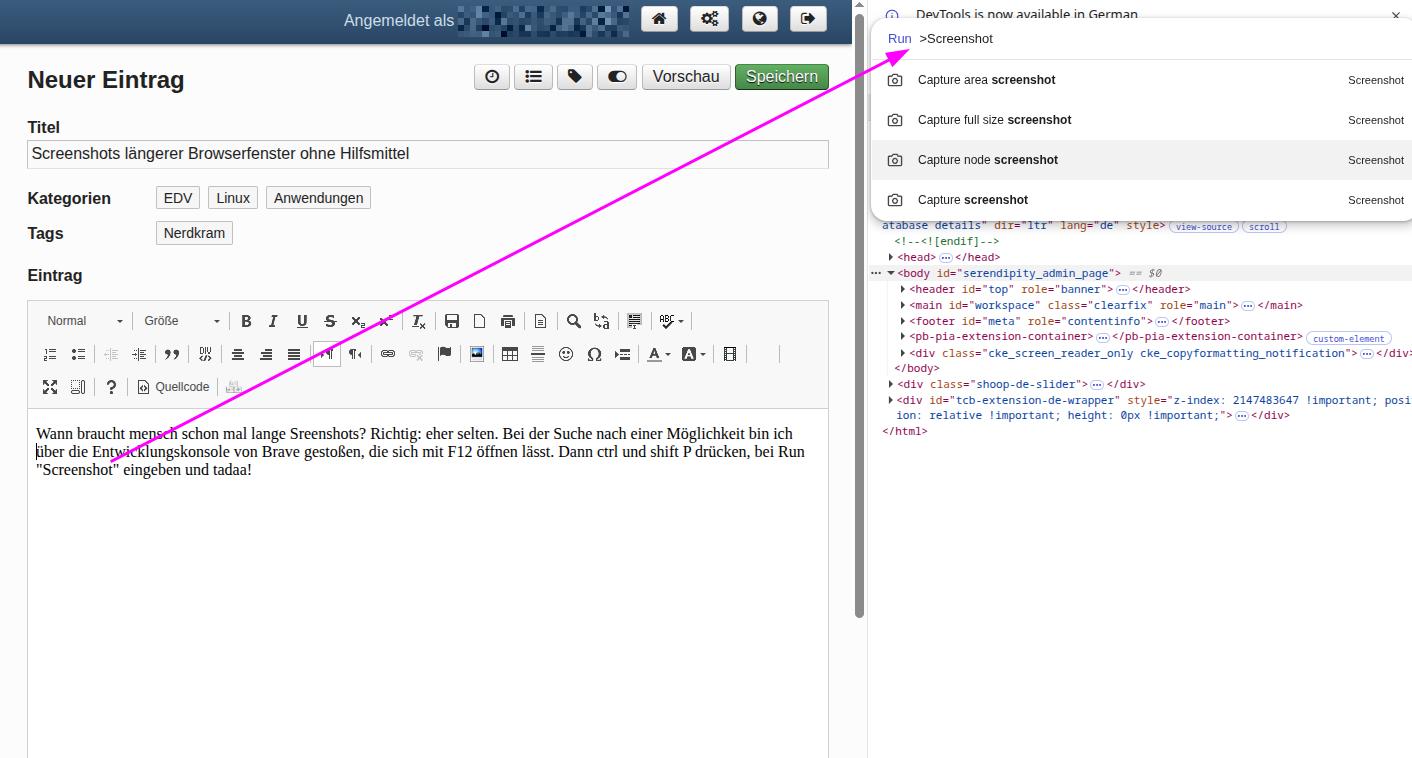
Task: Open the paragraph format dropdown showing Normal
Action: tap(85, 321)
